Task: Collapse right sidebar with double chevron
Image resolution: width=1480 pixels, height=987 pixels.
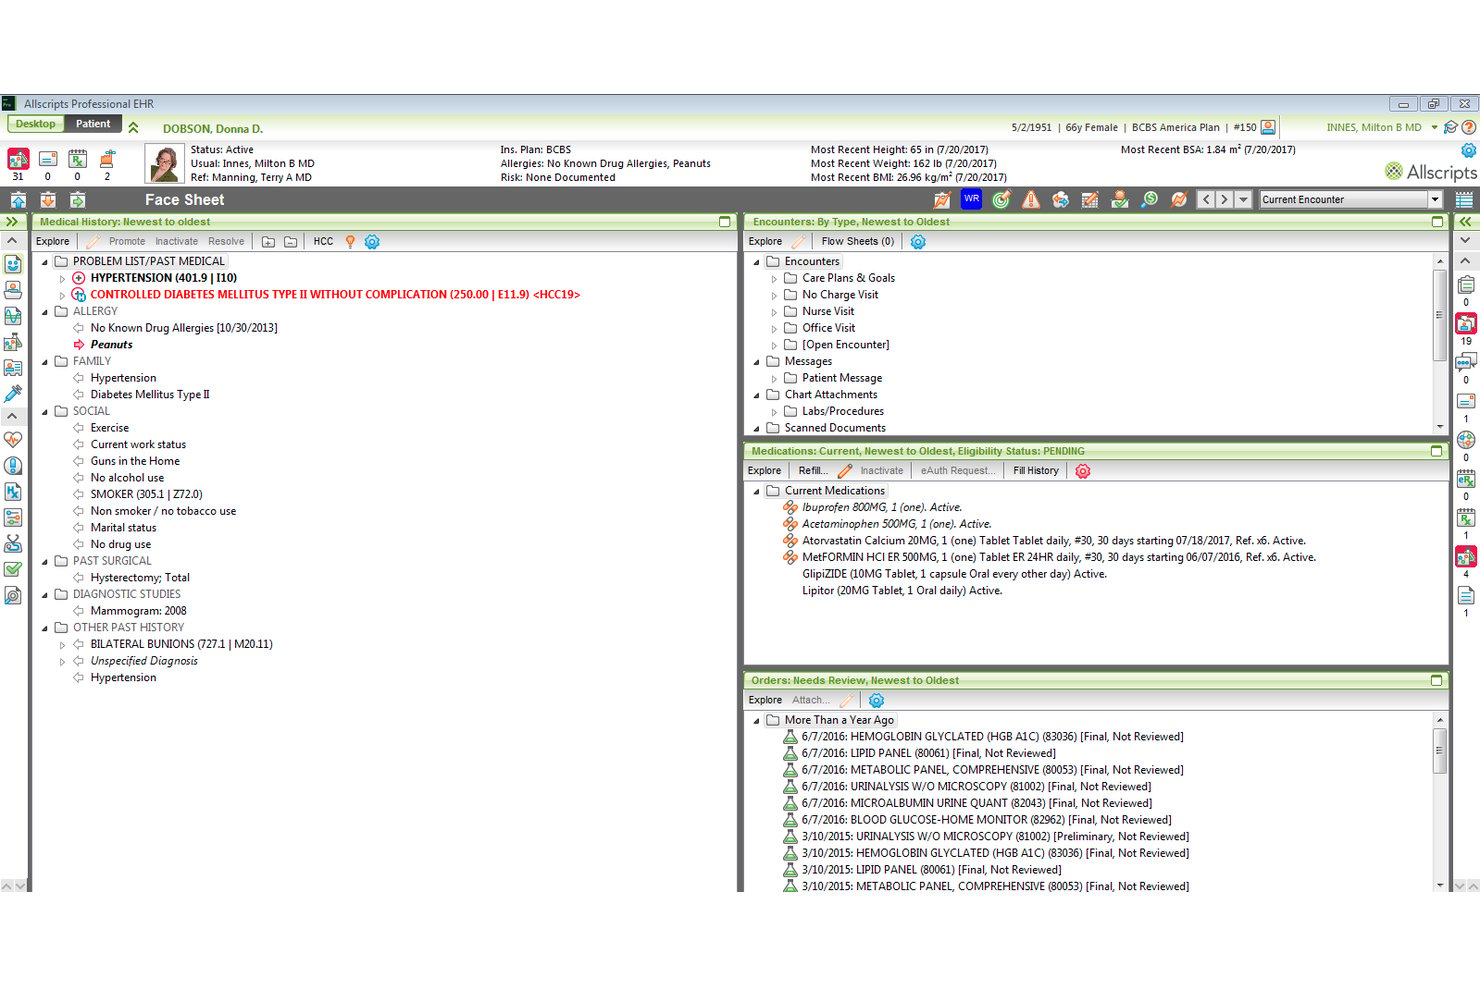Action: coord(1466,222)
